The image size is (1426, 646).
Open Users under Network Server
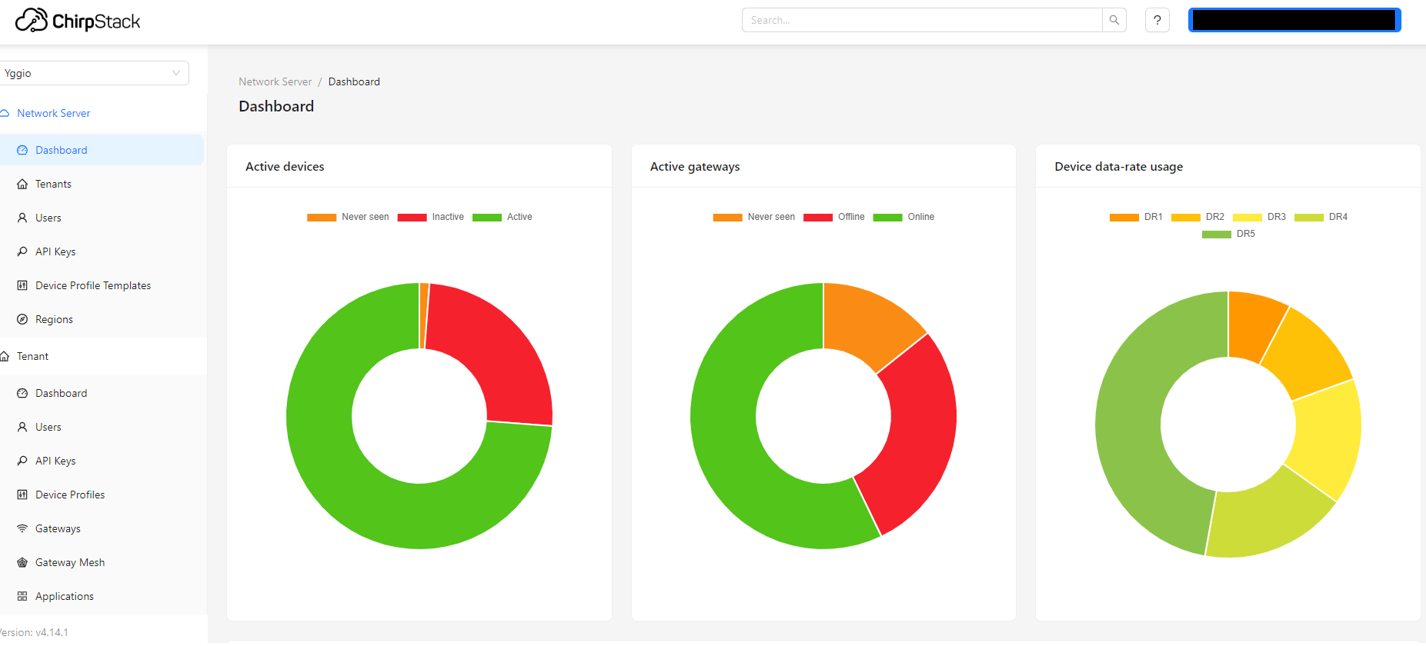(46, 217)
